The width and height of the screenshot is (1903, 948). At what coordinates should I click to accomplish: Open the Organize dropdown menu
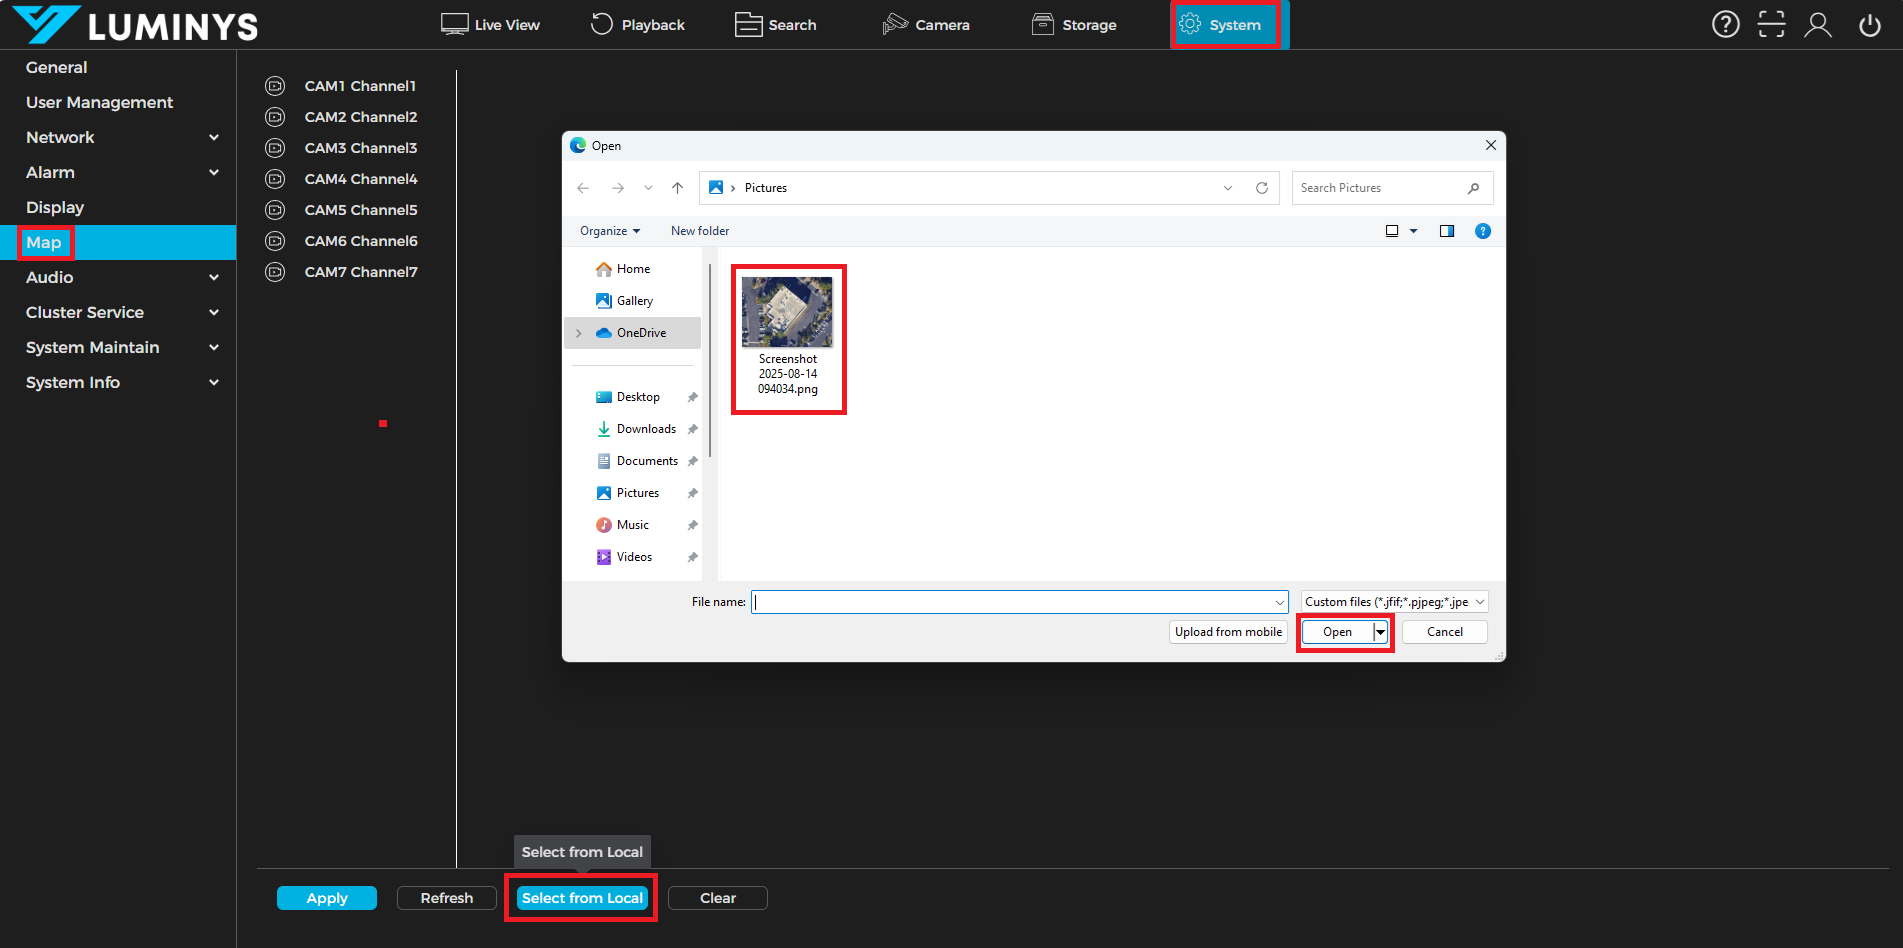coord(609,231)
